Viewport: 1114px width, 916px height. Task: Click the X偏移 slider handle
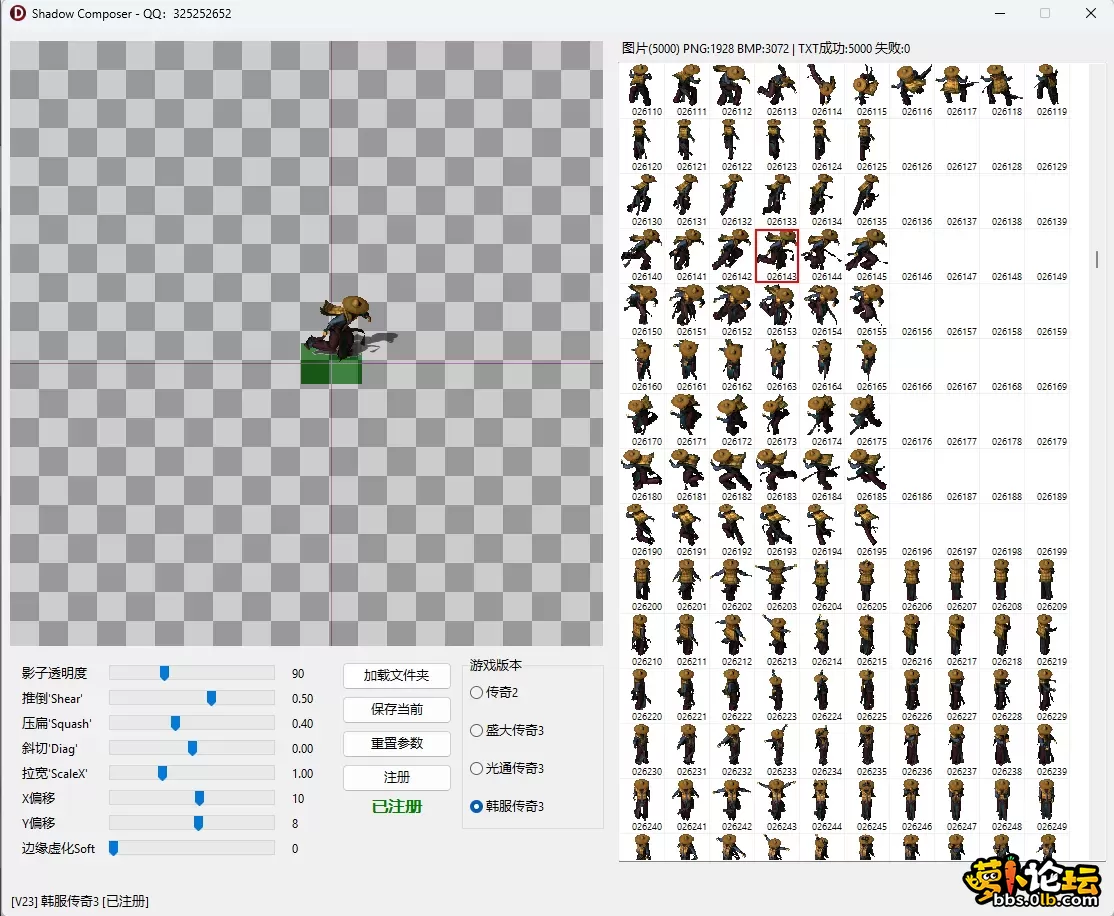tap(199, 799)
